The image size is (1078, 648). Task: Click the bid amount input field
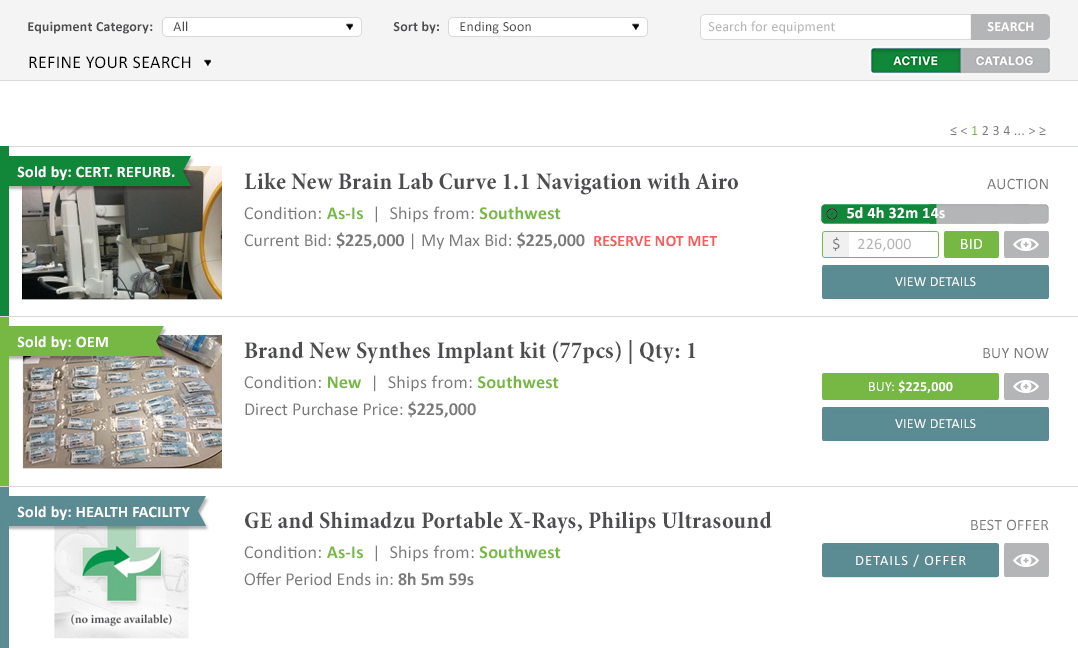[x=880, y=245]
